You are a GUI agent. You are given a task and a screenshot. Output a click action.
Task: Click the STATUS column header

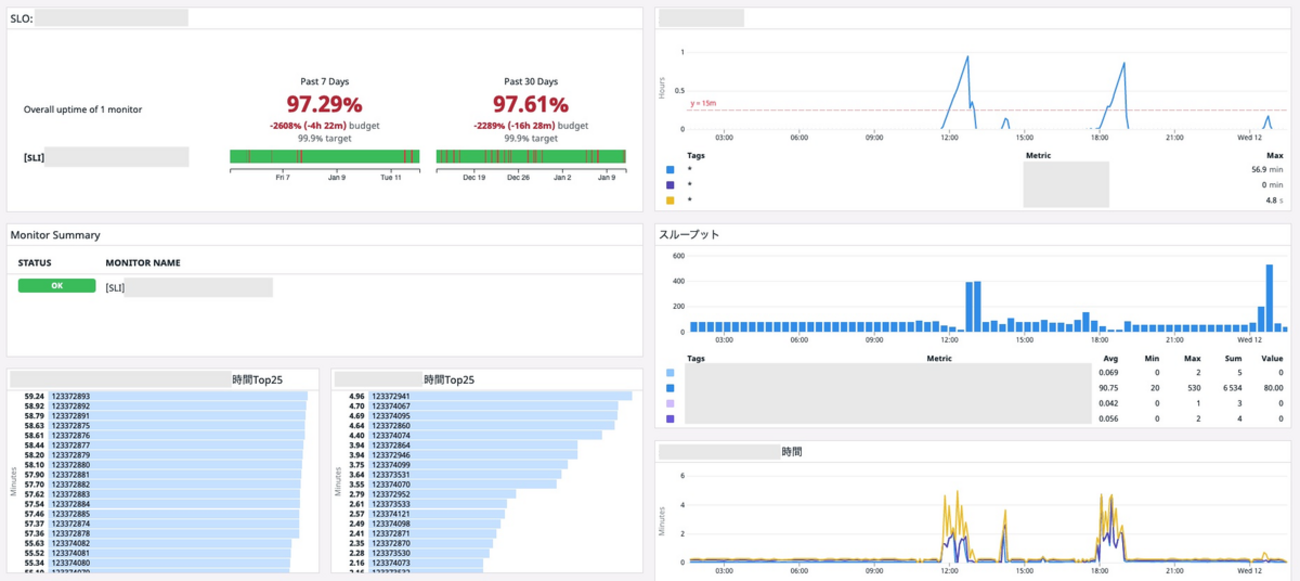pyautogui.click(x=36, y=263)
